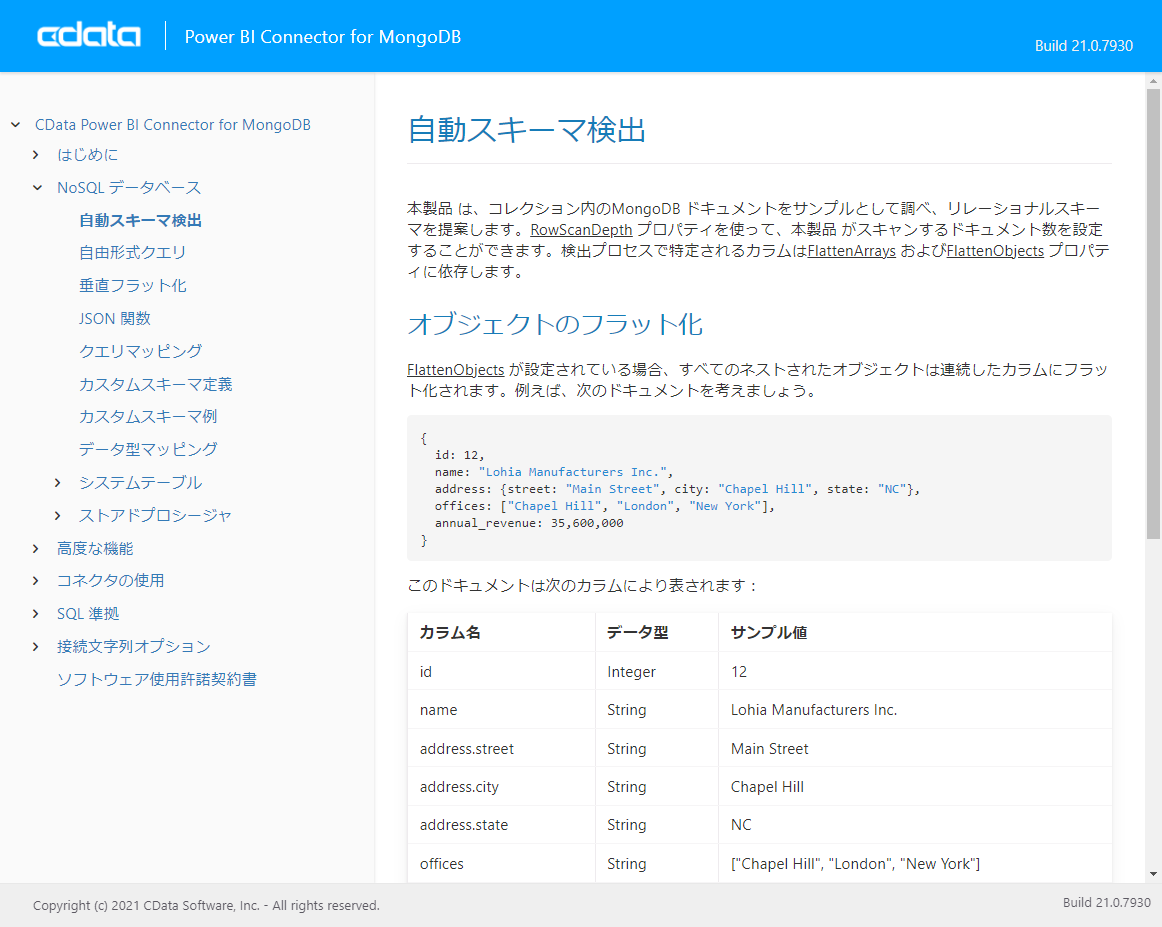Viewport: 1162px width, 927px height.
Task: Open the カスタムスキーマ定義 page
Action: coord(156,384)
